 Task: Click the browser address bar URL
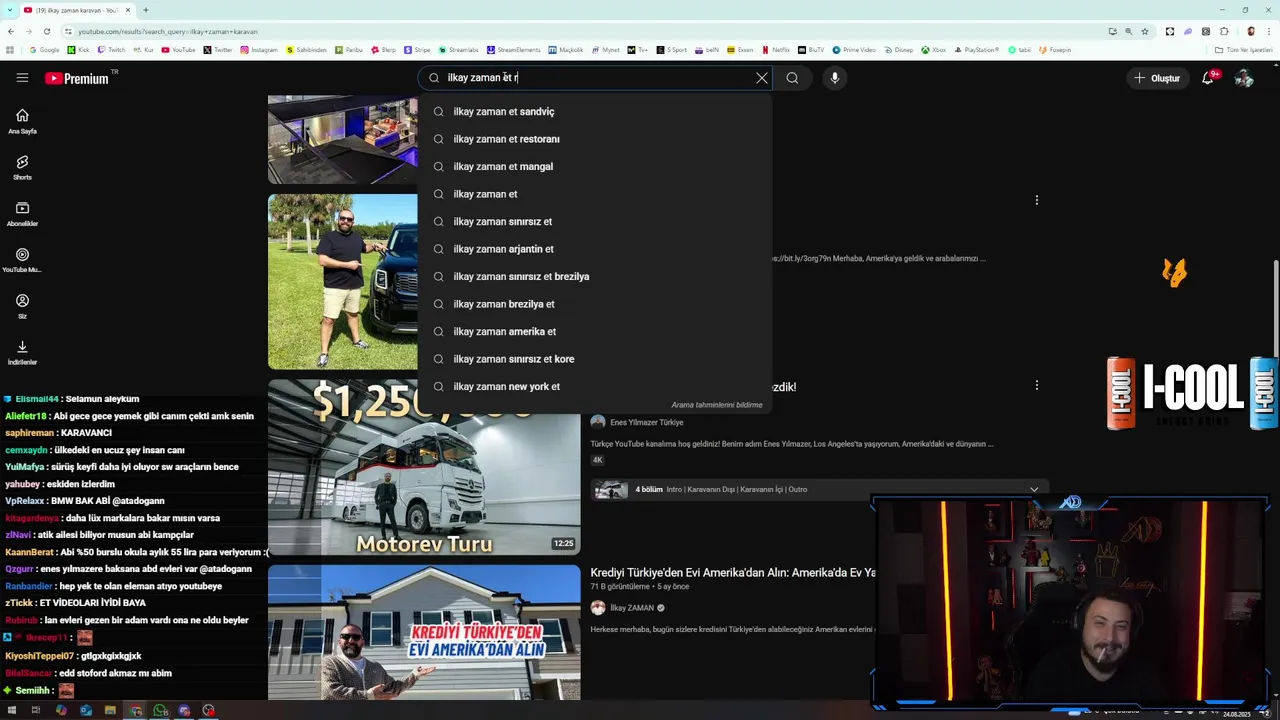coord(167,32)
